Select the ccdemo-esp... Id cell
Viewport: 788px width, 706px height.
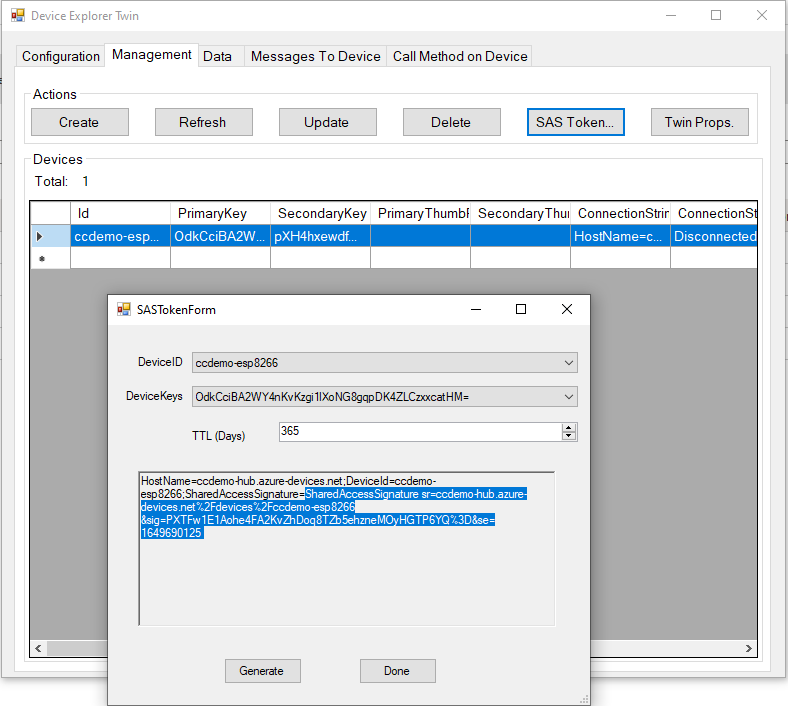pyautogui.click(x=120, y=236)
